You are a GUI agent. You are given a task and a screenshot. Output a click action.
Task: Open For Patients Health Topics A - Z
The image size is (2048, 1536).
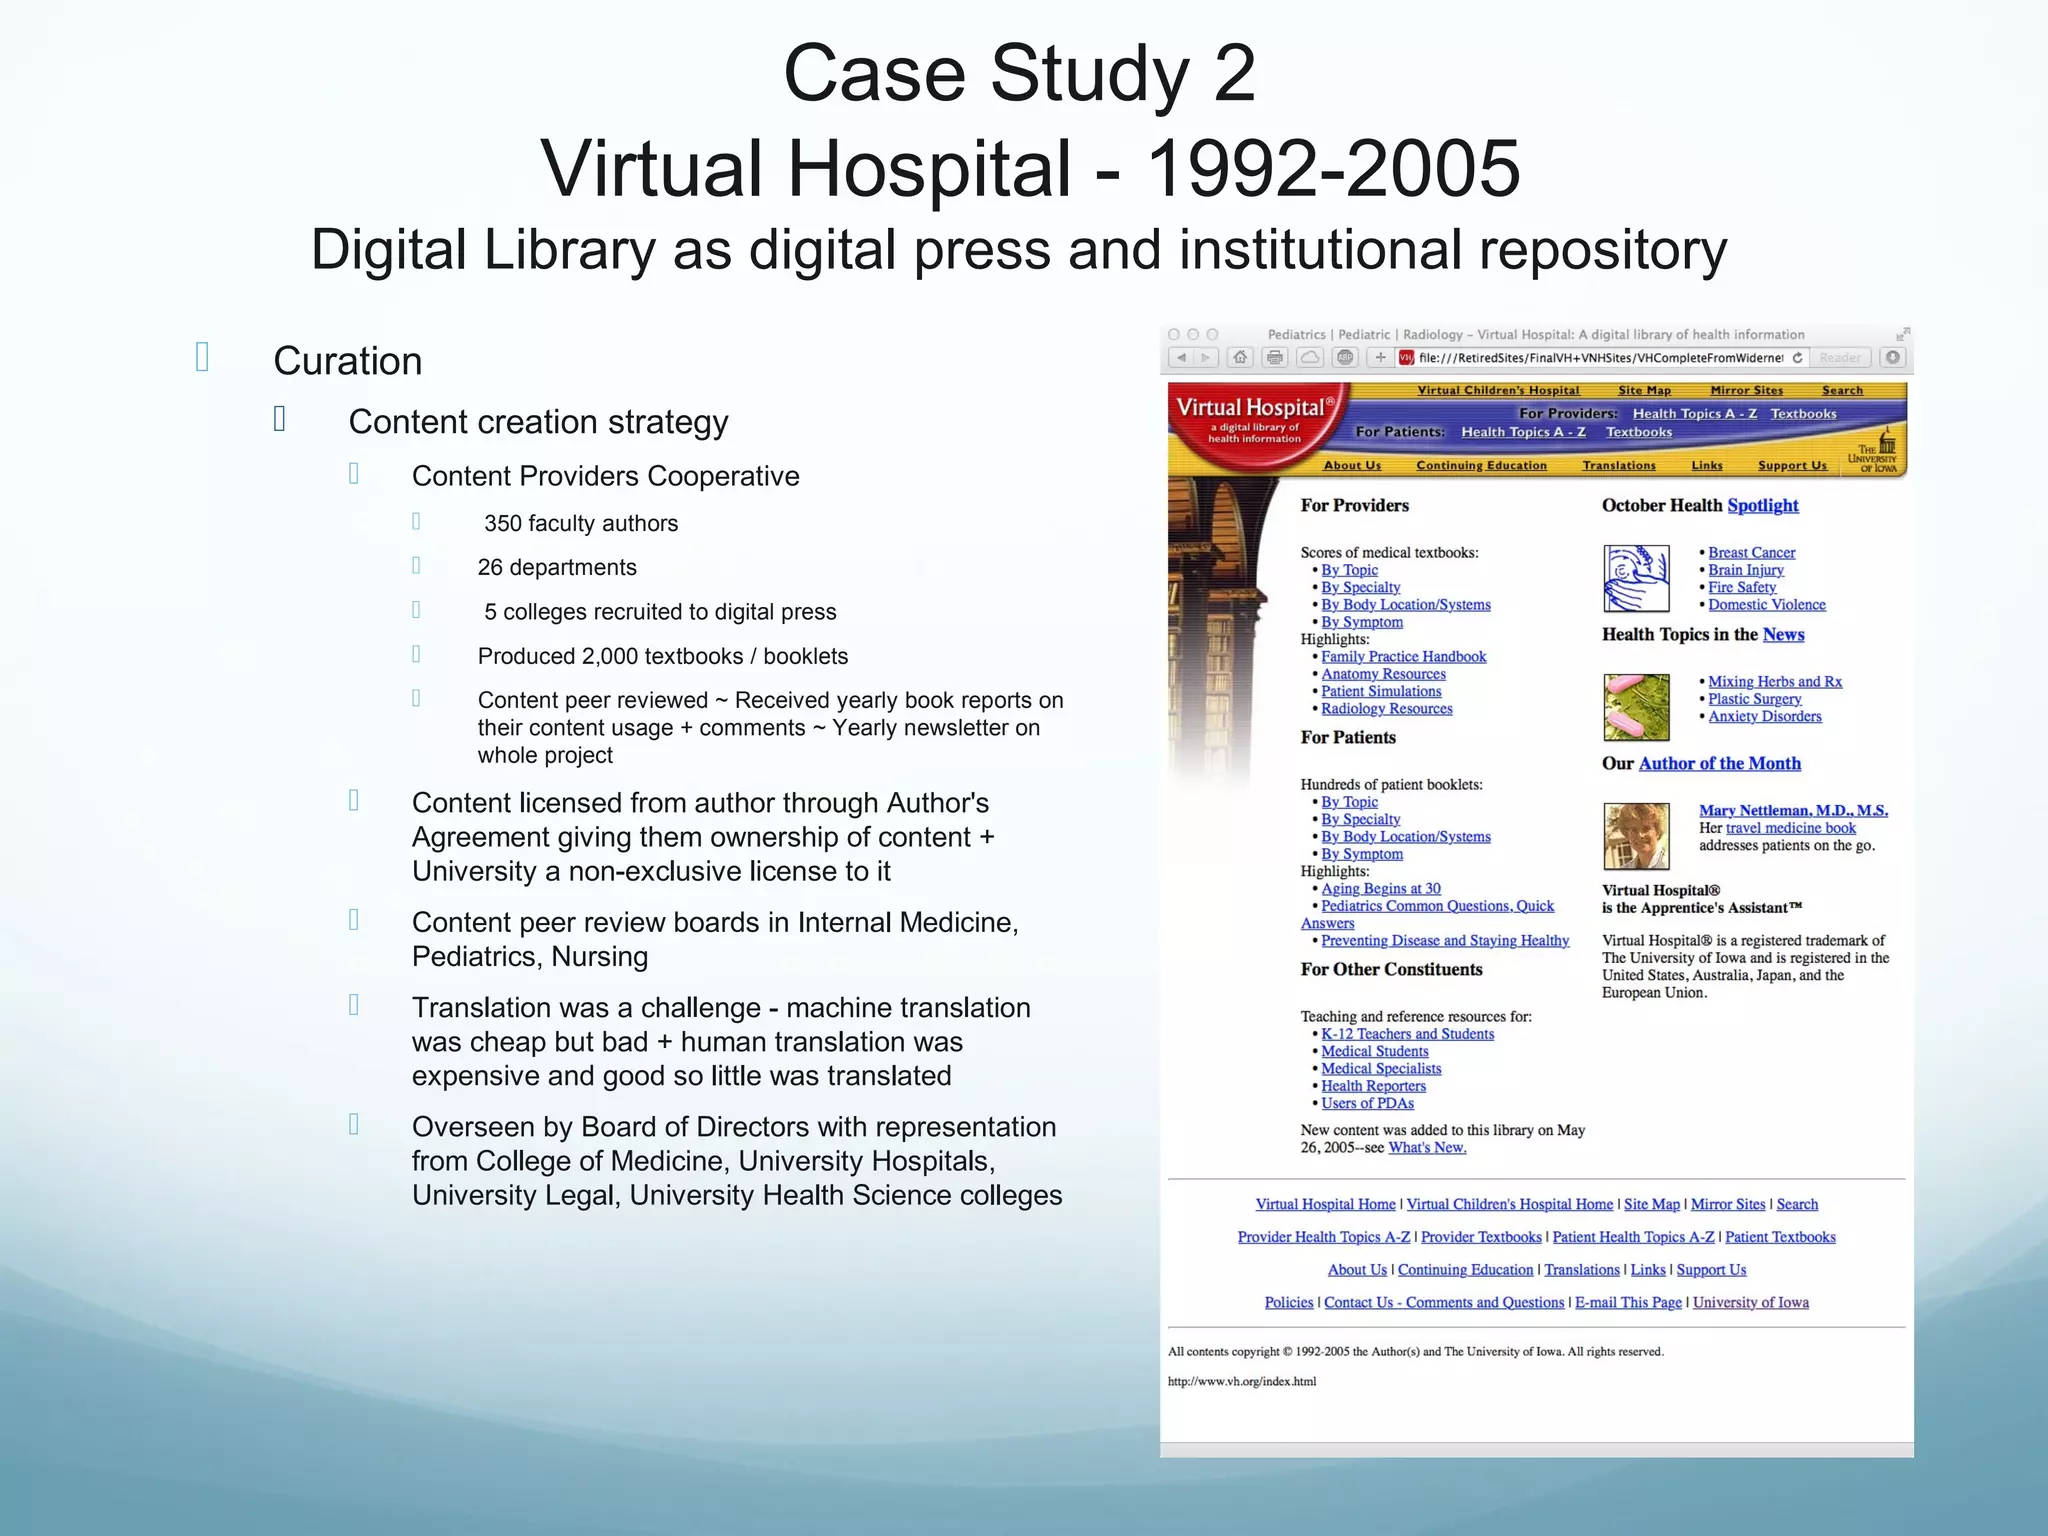[1523, 432]
